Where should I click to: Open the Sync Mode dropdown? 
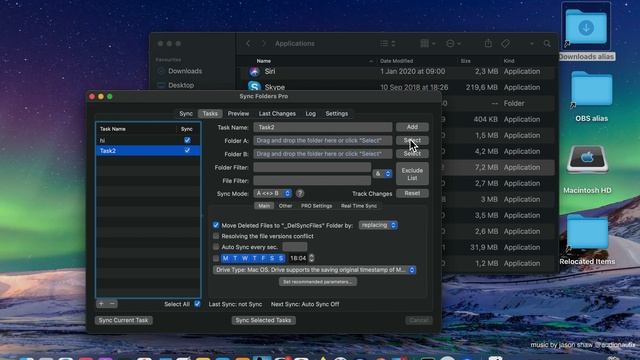tap(272, 193)
